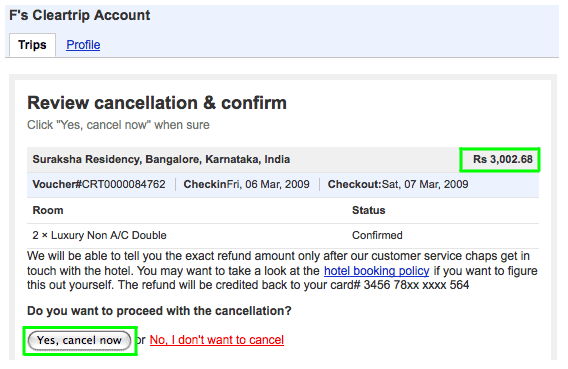
Task: Click the Confirmed status text
Action: click(x=377, y=235)
